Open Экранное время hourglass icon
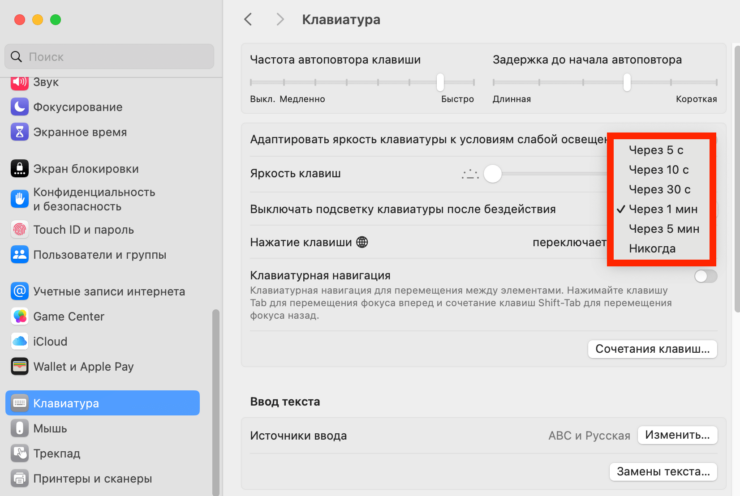Image resolution: width=740 pixels, height=496 pixels. point(19,132)
